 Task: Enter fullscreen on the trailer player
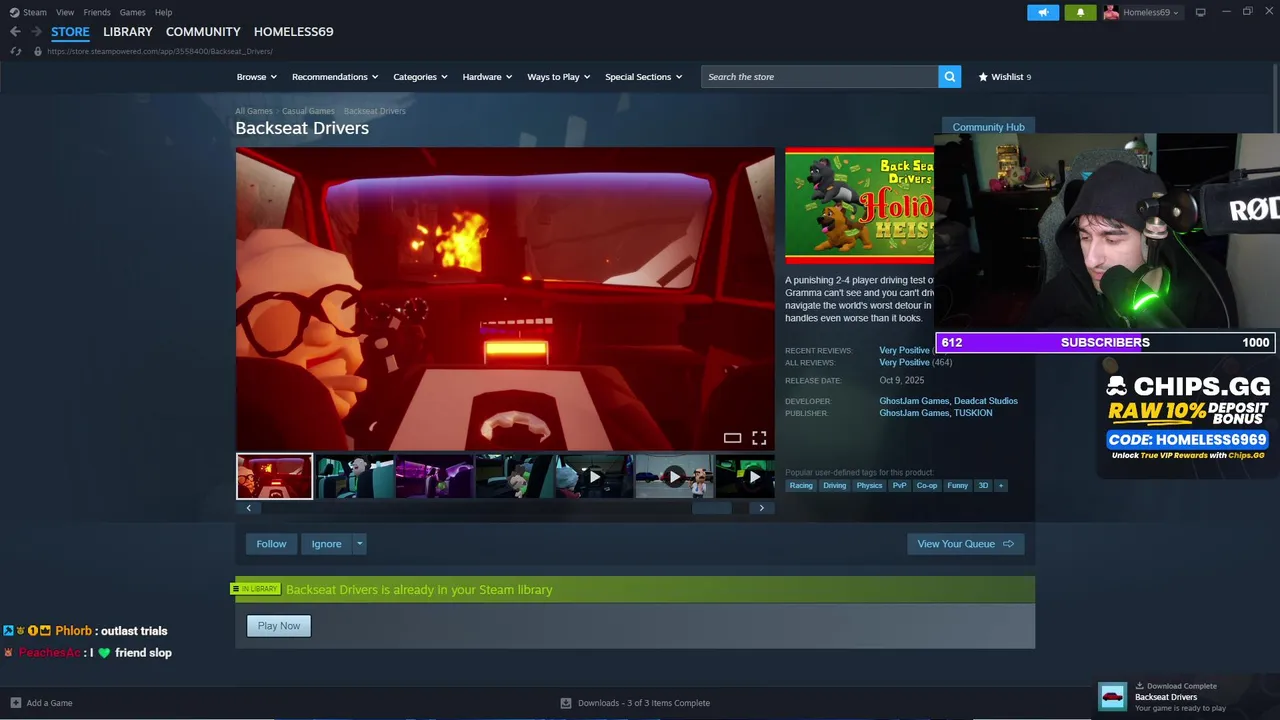759,438
